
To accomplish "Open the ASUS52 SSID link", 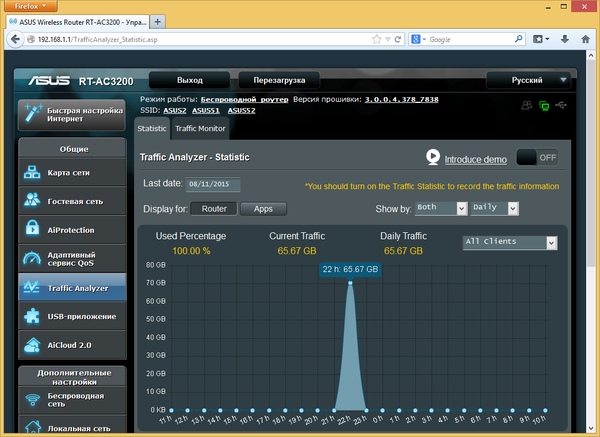I will coord(241,111).
